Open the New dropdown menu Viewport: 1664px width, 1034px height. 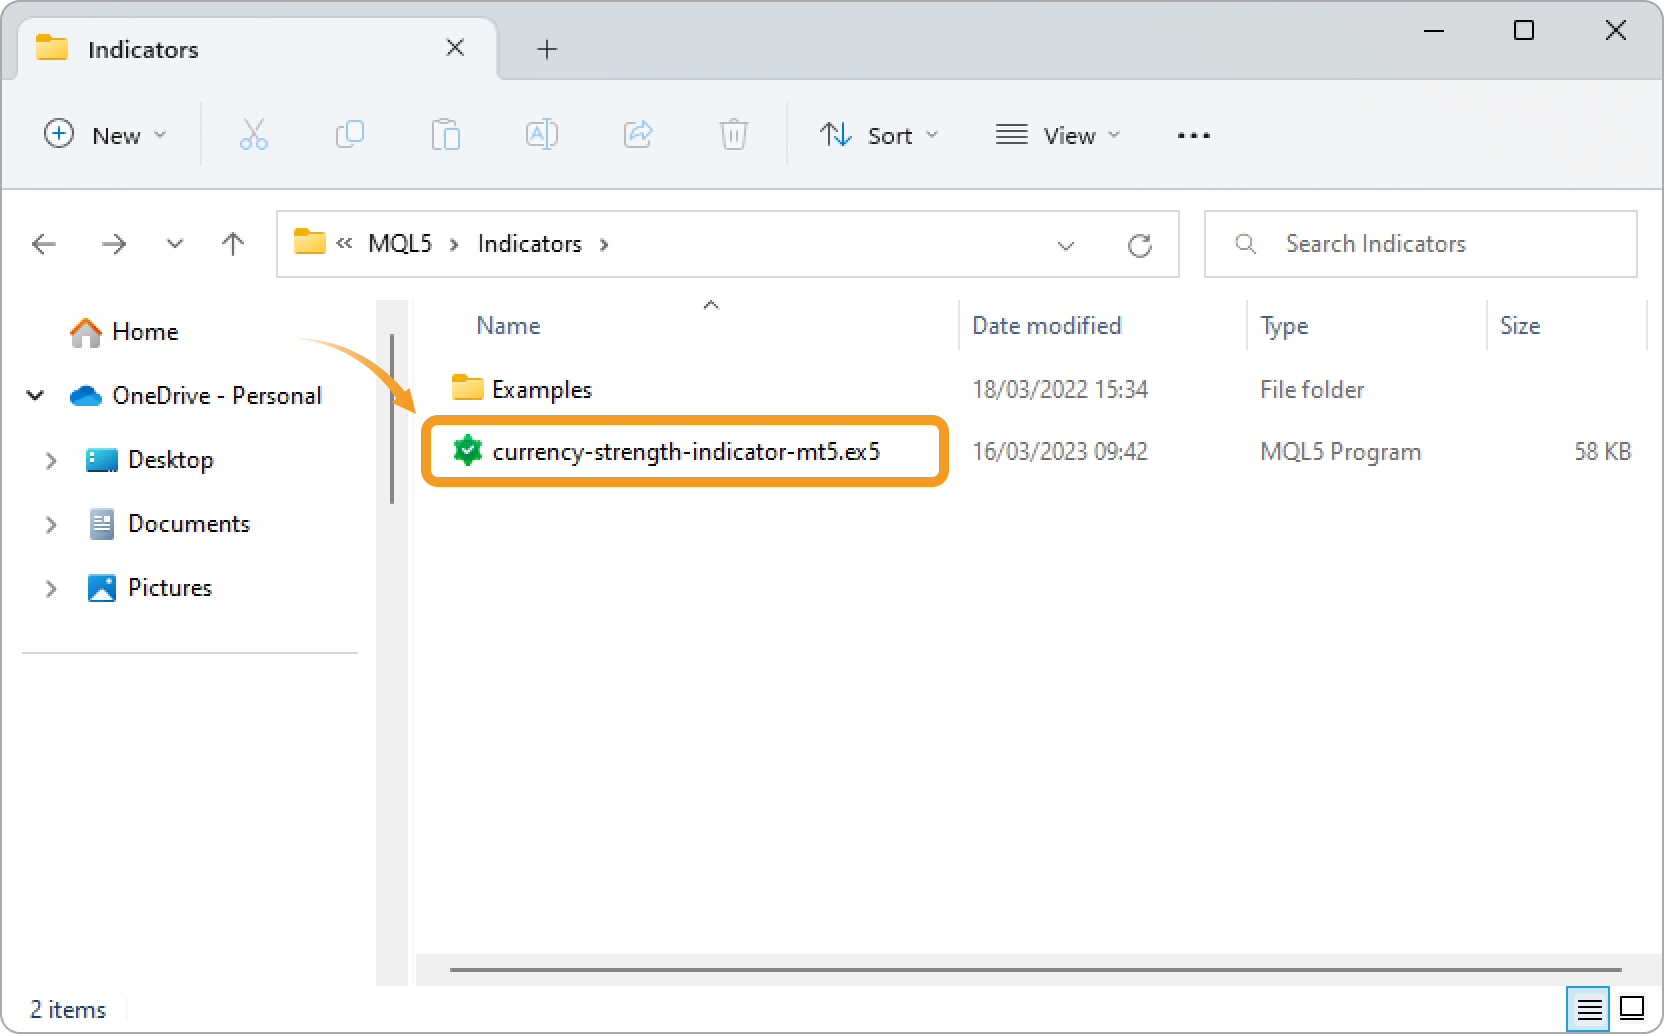click(x=105, y=135)
